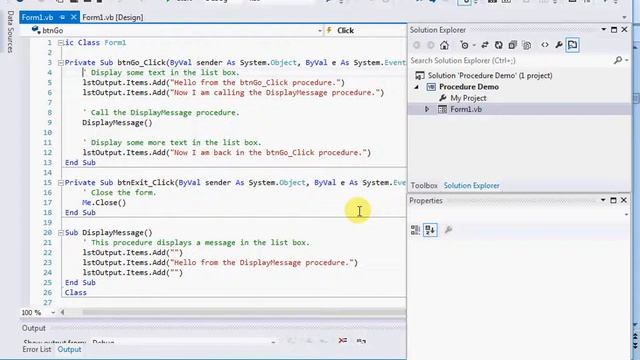
Task: Click the DisplayMessage() call on line 9
Action: pos(117,123)
